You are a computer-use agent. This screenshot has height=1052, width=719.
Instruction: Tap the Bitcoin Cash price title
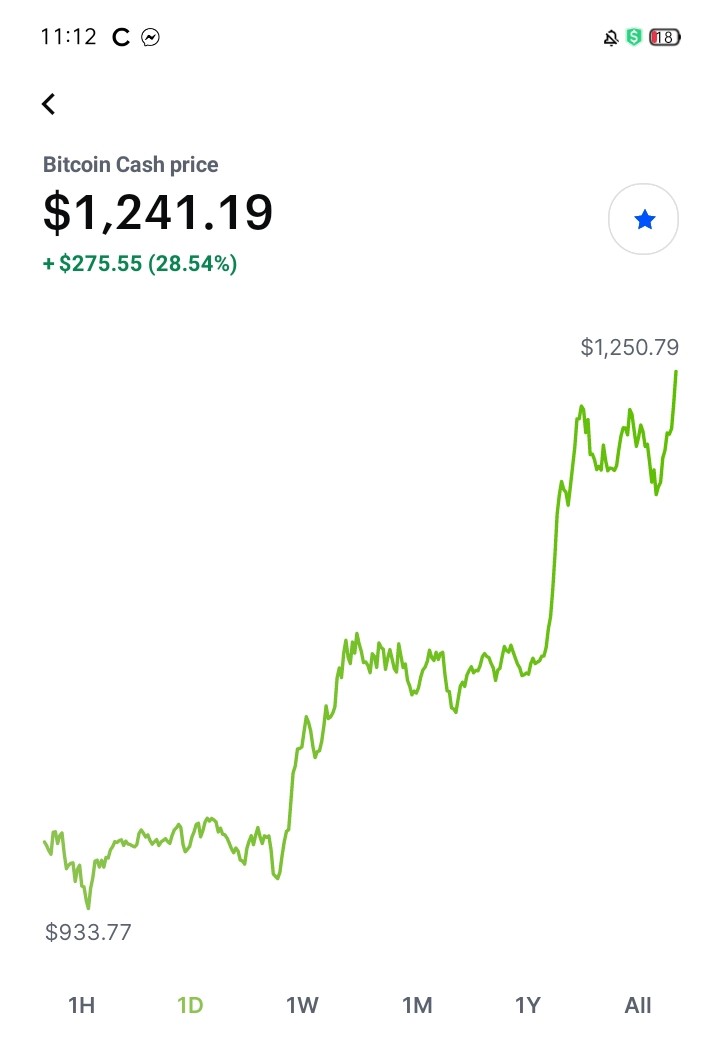[130, 164]
